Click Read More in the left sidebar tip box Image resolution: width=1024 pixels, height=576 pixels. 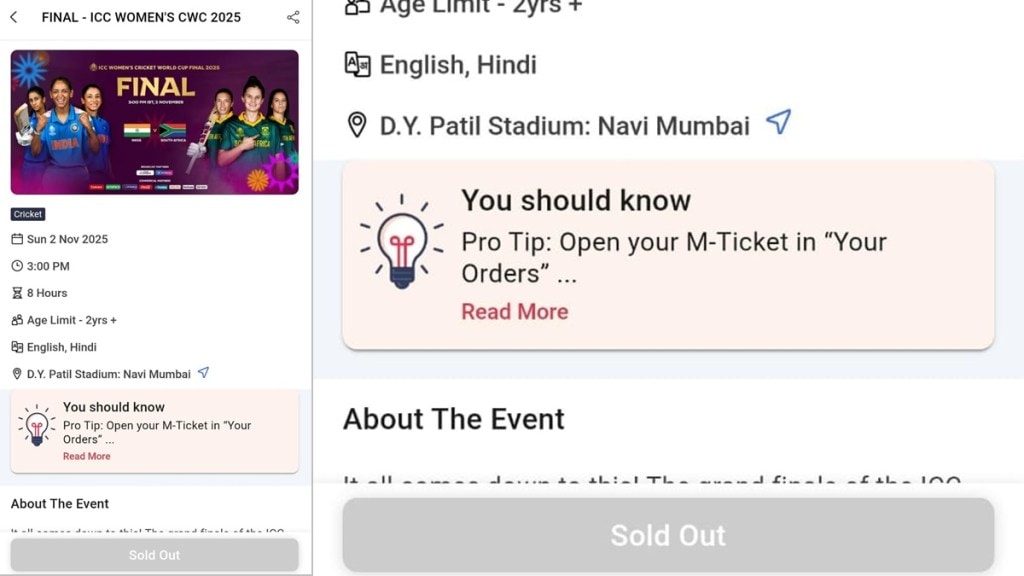[x=86, y=456]
